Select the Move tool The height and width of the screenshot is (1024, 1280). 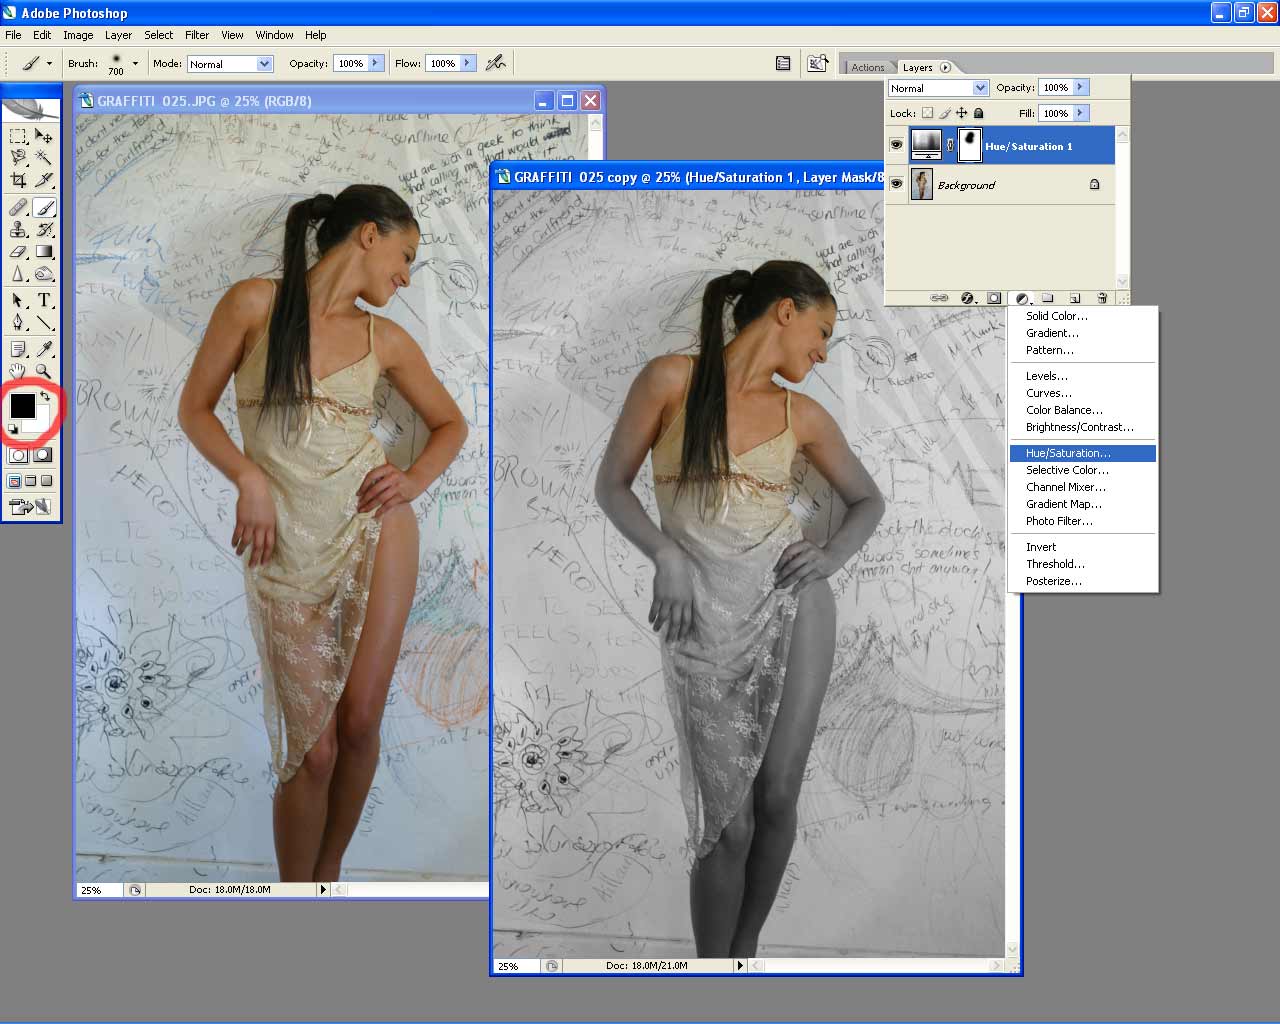44,135
